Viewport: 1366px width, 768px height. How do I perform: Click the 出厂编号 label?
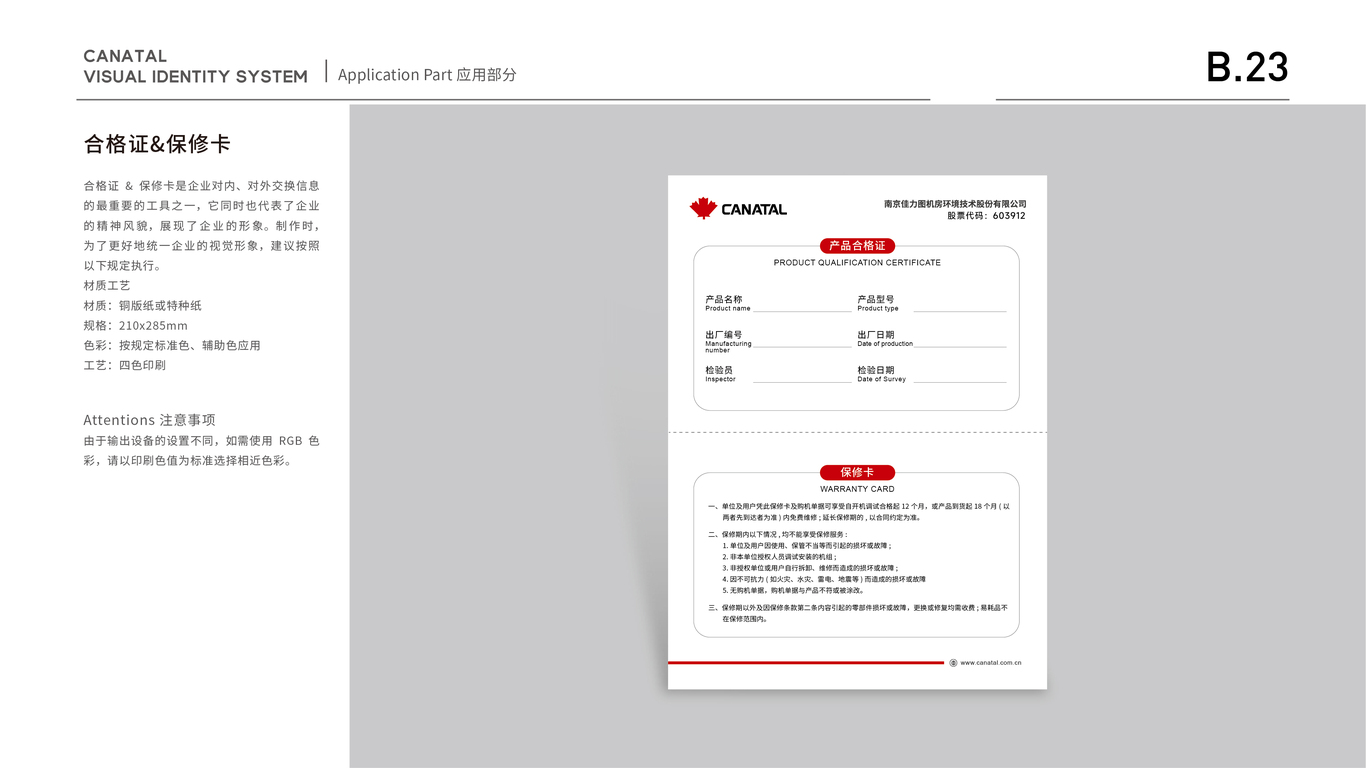(724, 335)
